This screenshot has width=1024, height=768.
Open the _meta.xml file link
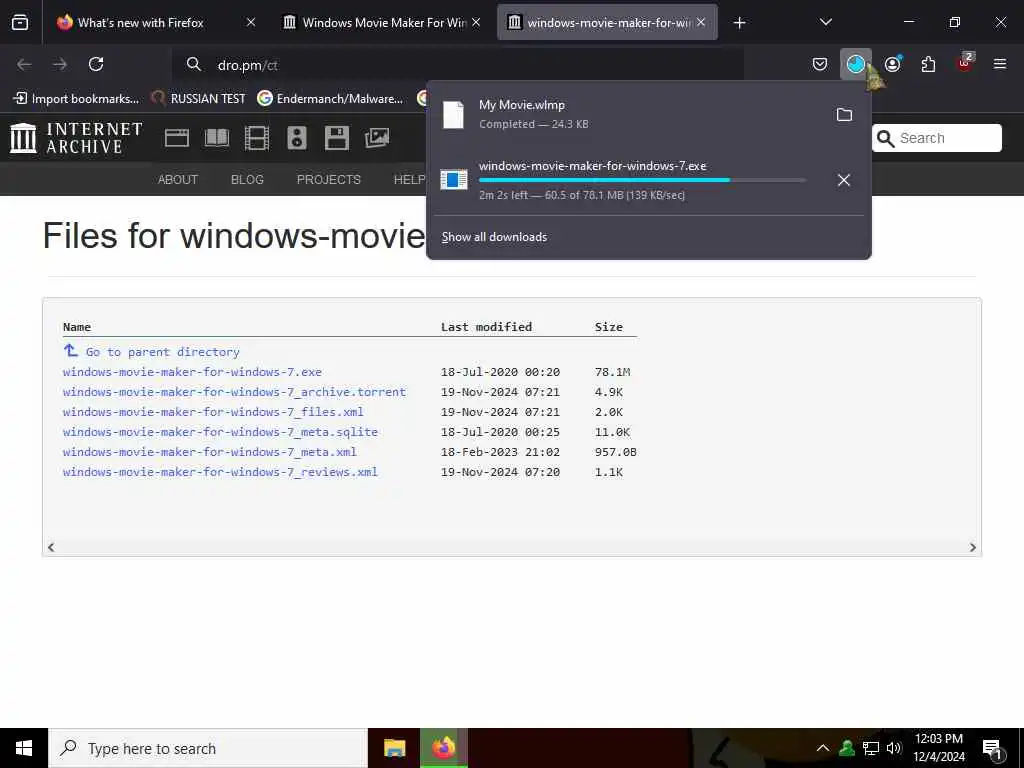coord(210,452)
